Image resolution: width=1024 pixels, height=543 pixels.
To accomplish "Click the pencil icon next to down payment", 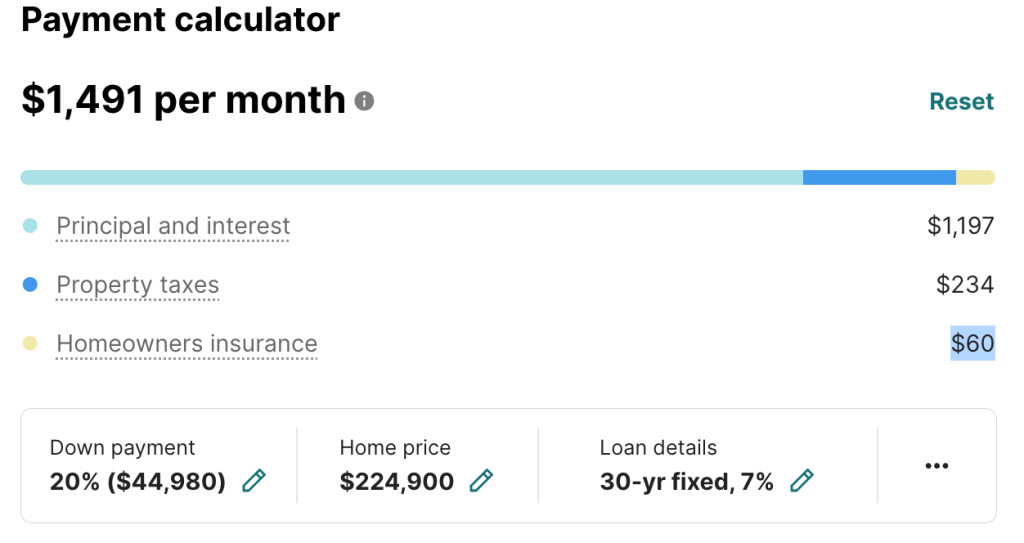I will click(254, 481).
